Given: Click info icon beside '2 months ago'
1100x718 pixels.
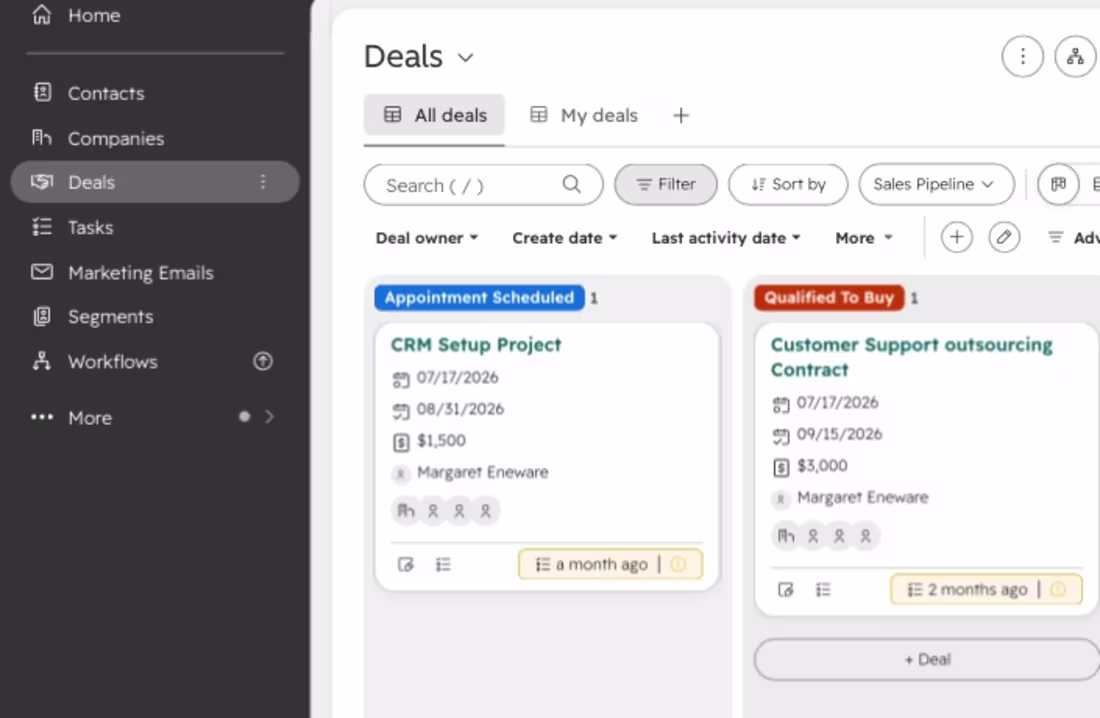Looking at the screenshot, I should coord(1058,590).
